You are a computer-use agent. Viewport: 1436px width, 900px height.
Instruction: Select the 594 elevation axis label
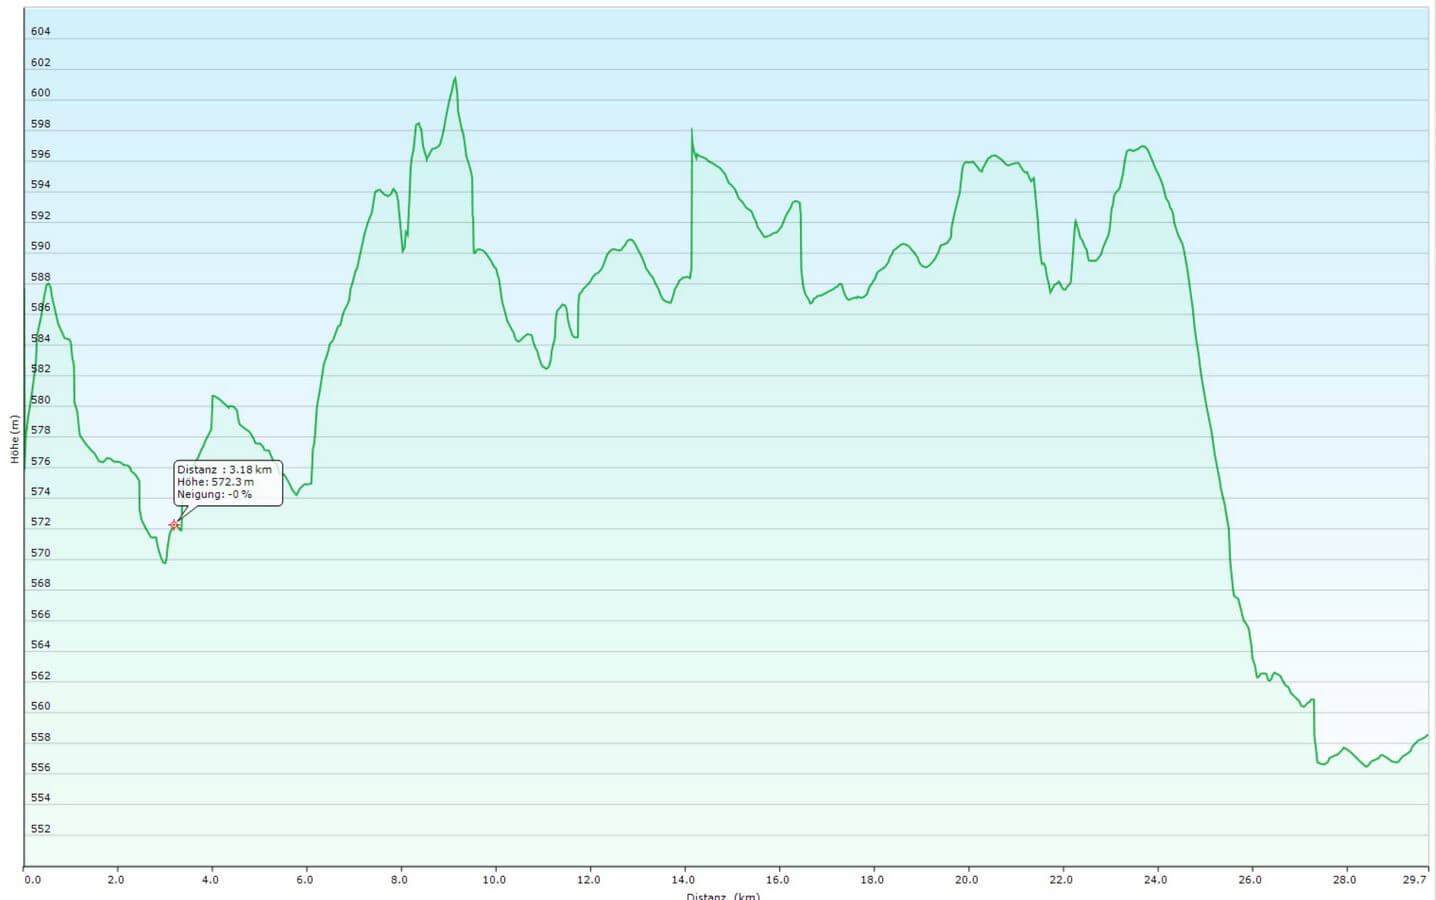40,185
